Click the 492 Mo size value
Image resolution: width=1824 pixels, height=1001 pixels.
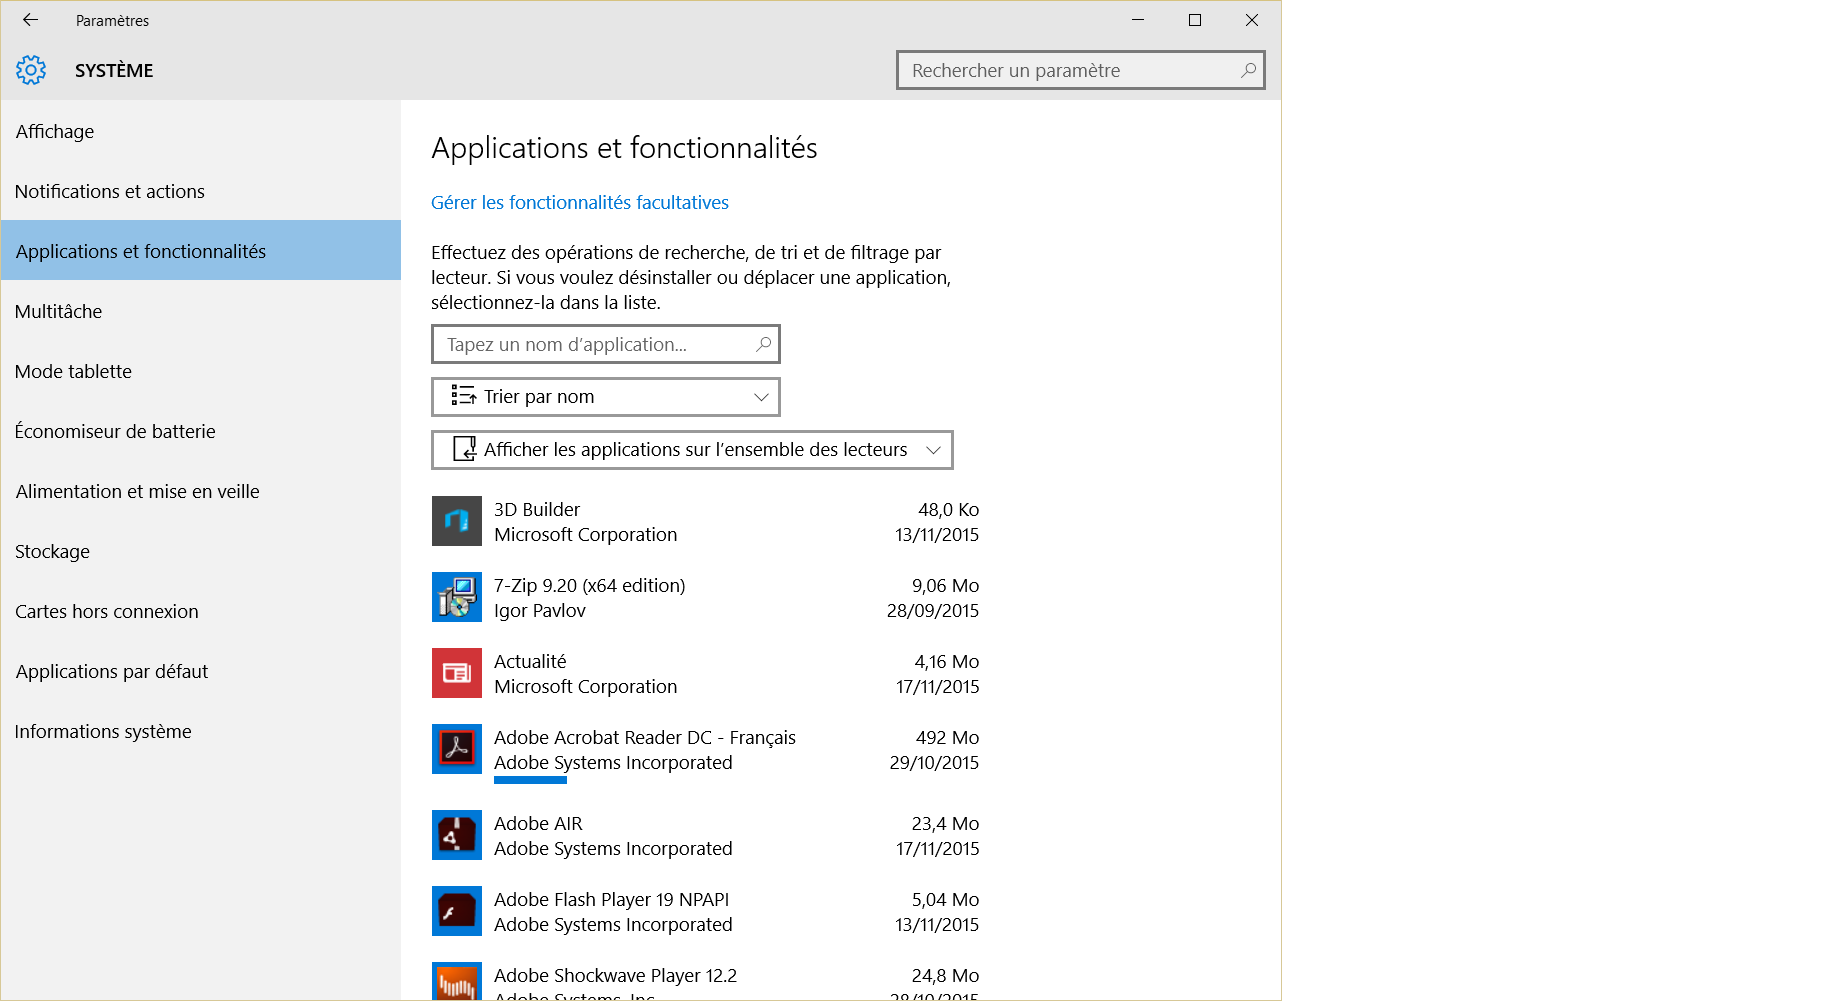(947, 737)
